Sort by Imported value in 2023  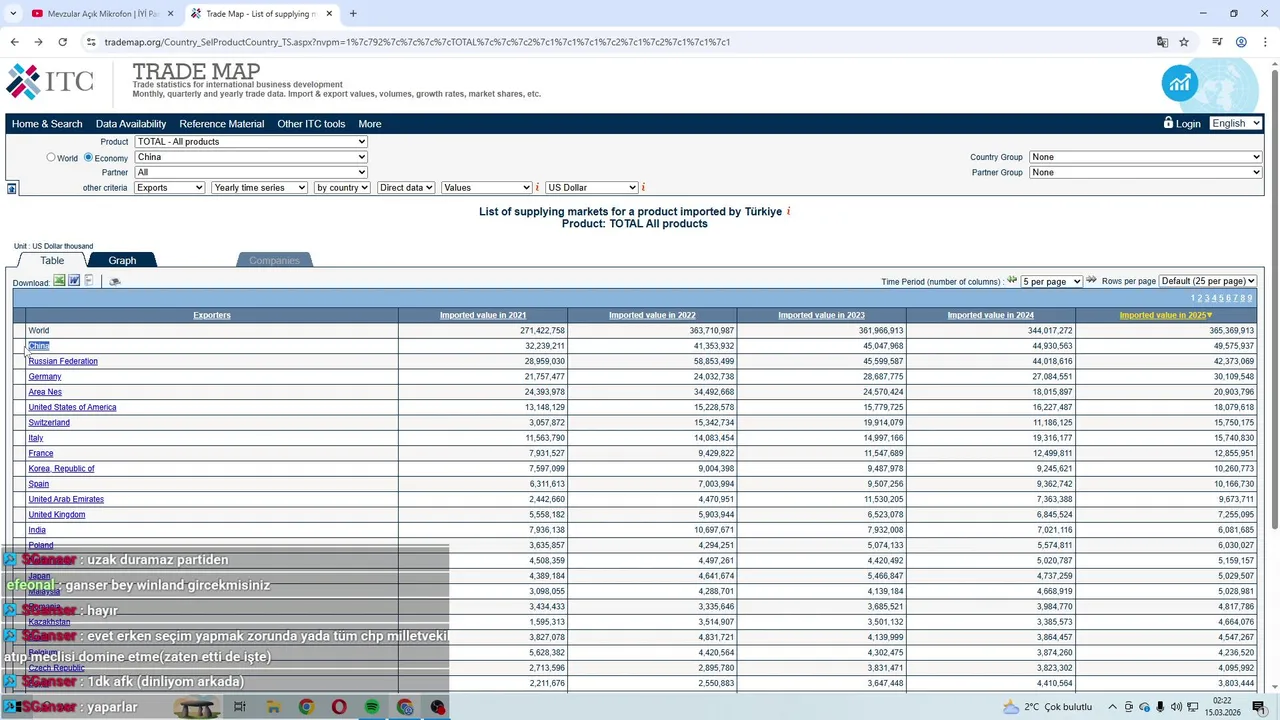pos(821,315)
